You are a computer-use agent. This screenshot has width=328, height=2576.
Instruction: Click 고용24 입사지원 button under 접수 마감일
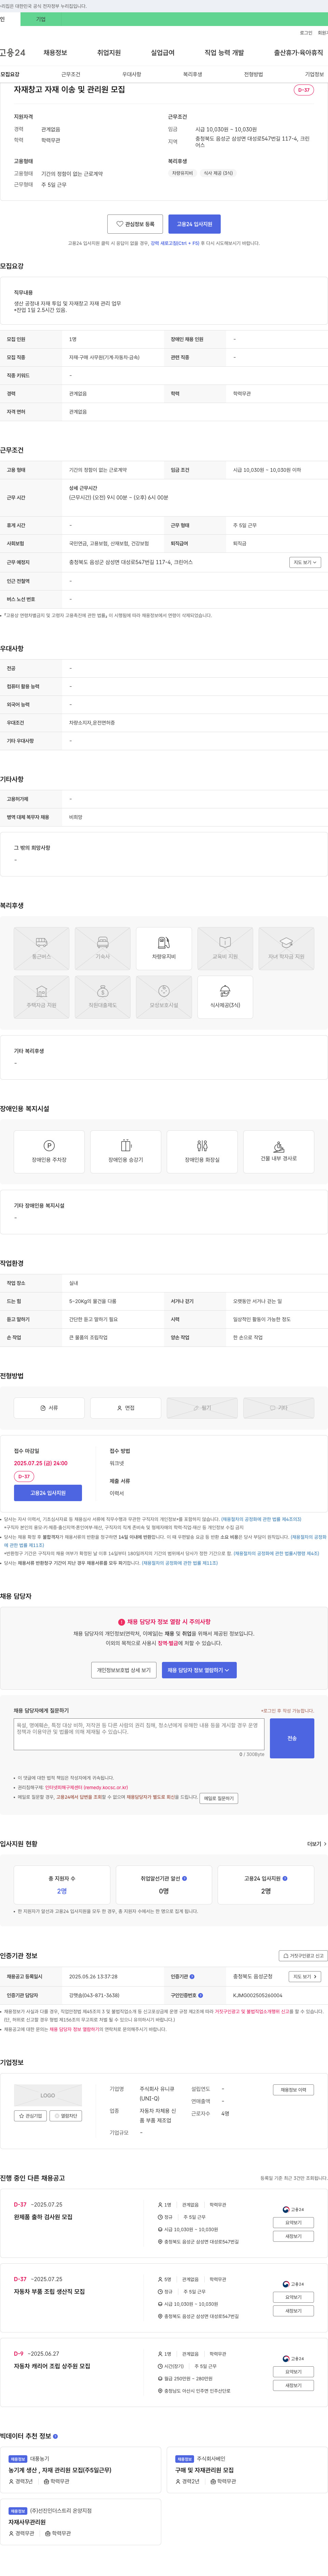click(x=48, y=1493)
